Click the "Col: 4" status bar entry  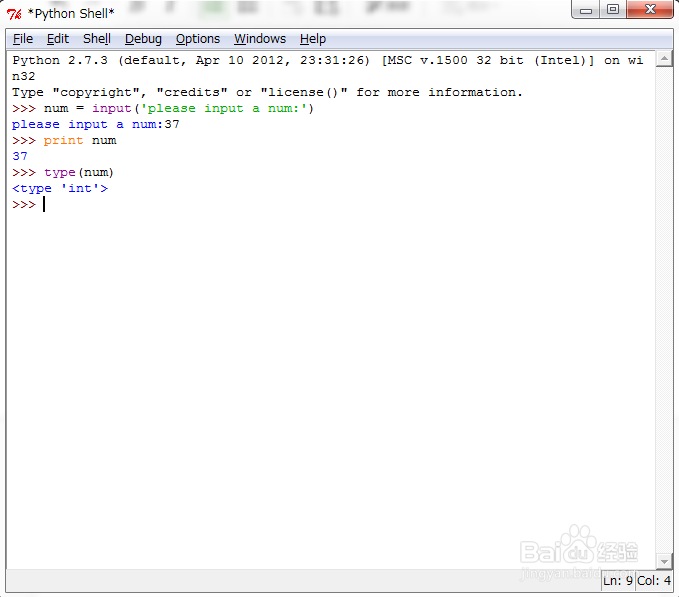coord(653,581)
